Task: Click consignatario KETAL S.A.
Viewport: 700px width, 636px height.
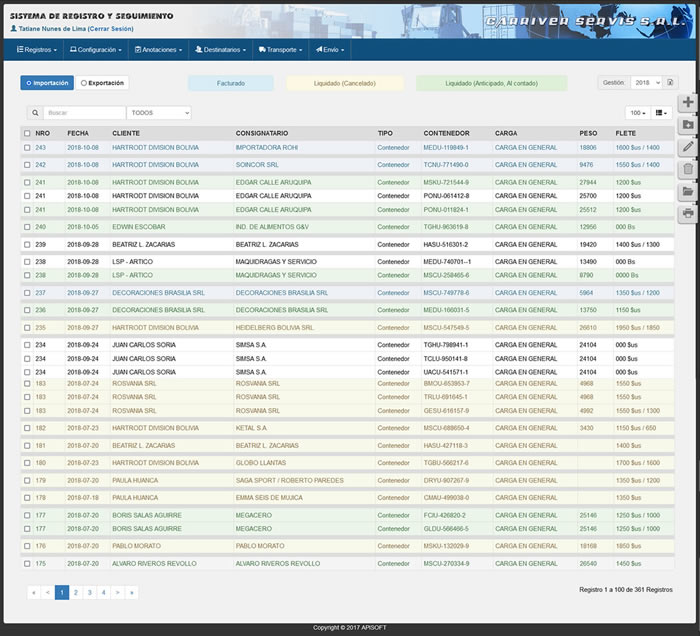Action: [251, 428]
